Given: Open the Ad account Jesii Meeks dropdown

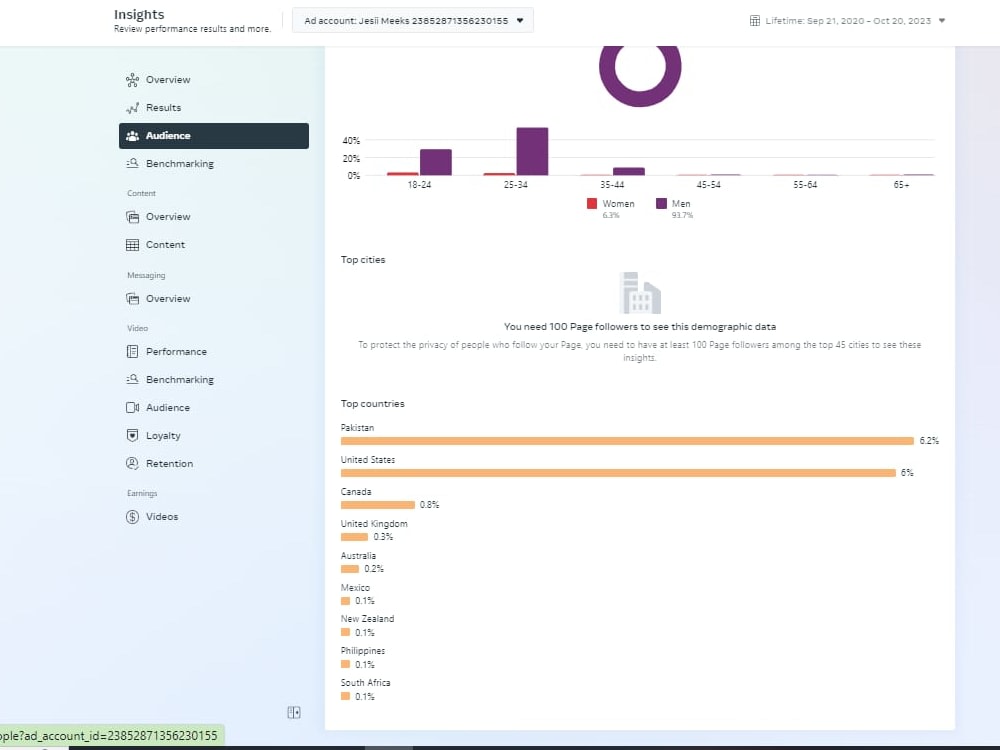Looking at the screenshot, I should point(413,20).
